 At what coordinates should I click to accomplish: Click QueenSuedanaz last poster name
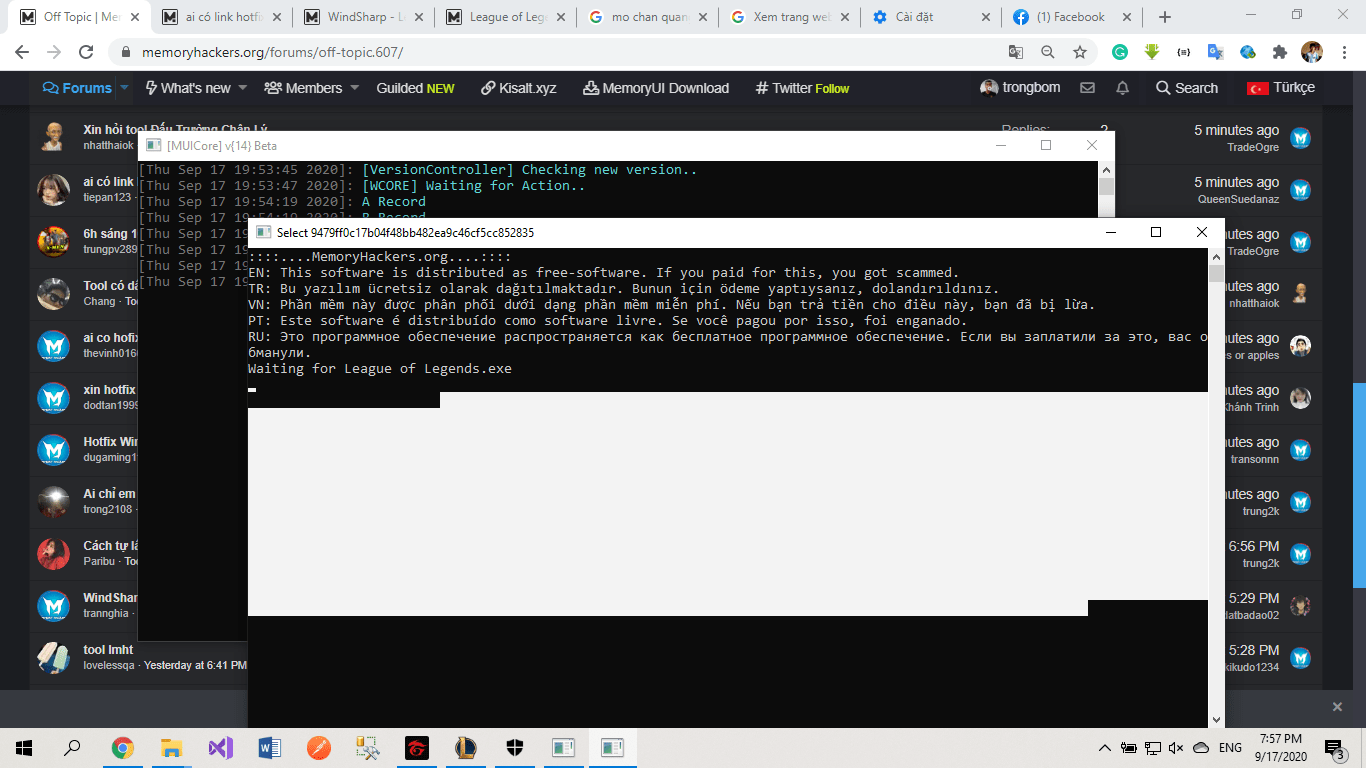click(1238, 199)
